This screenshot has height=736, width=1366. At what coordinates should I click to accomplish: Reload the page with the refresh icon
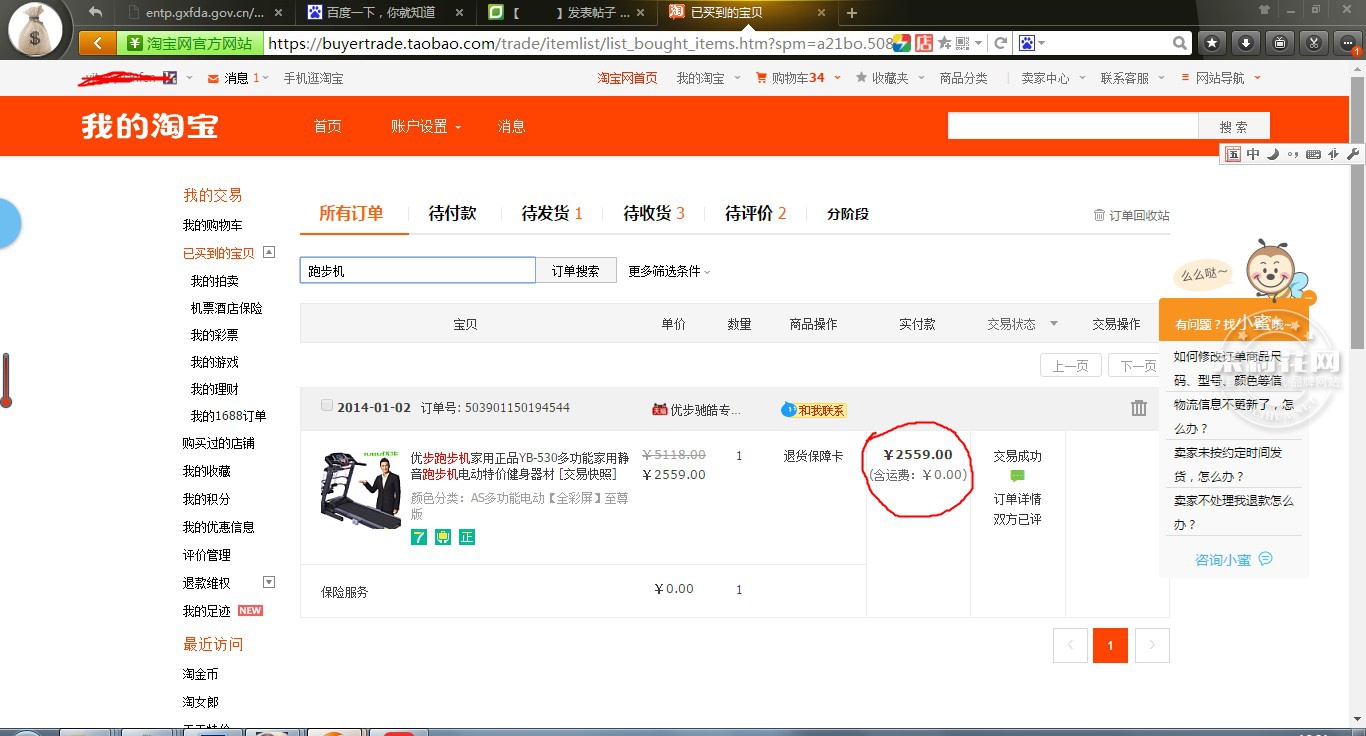click(1000, 43)
